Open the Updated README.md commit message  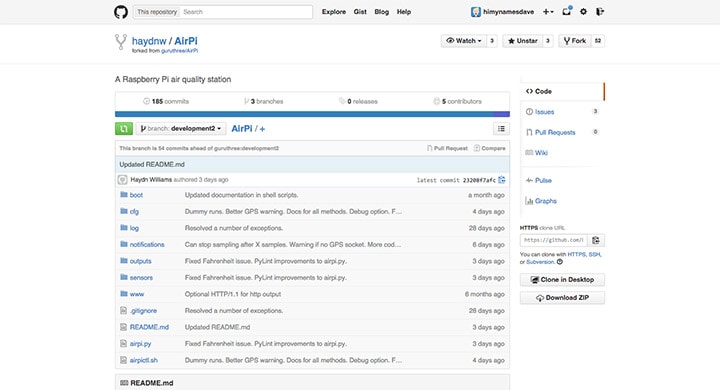[152, 164]
